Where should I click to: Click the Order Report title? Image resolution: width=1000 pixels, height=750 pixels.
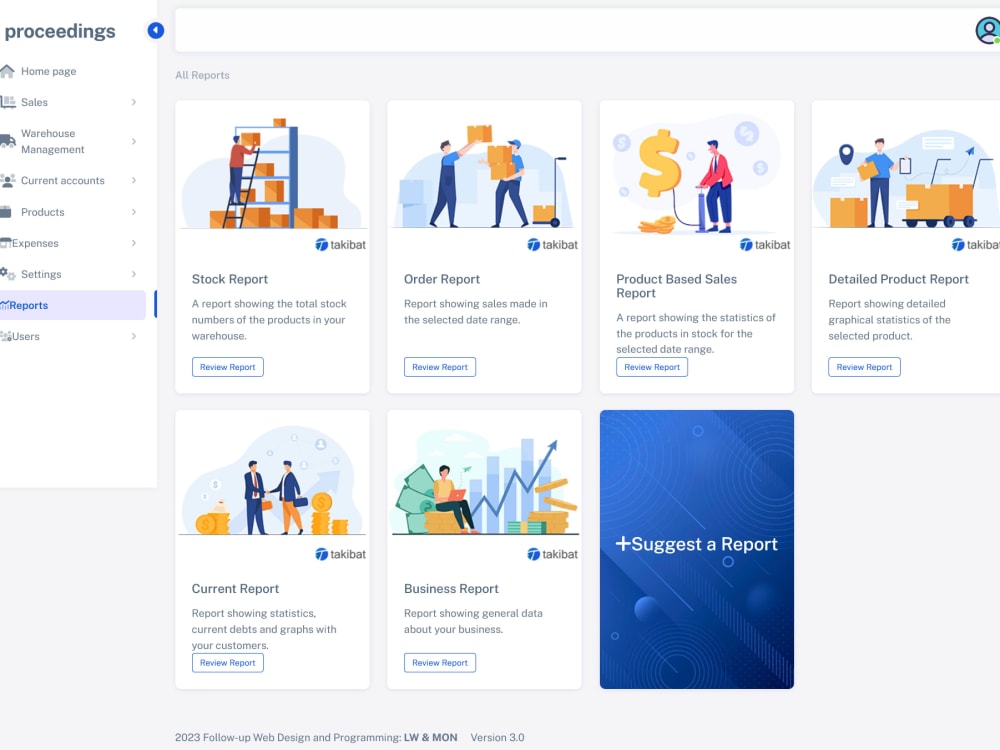pyautogui.click(x=442, y=279)
